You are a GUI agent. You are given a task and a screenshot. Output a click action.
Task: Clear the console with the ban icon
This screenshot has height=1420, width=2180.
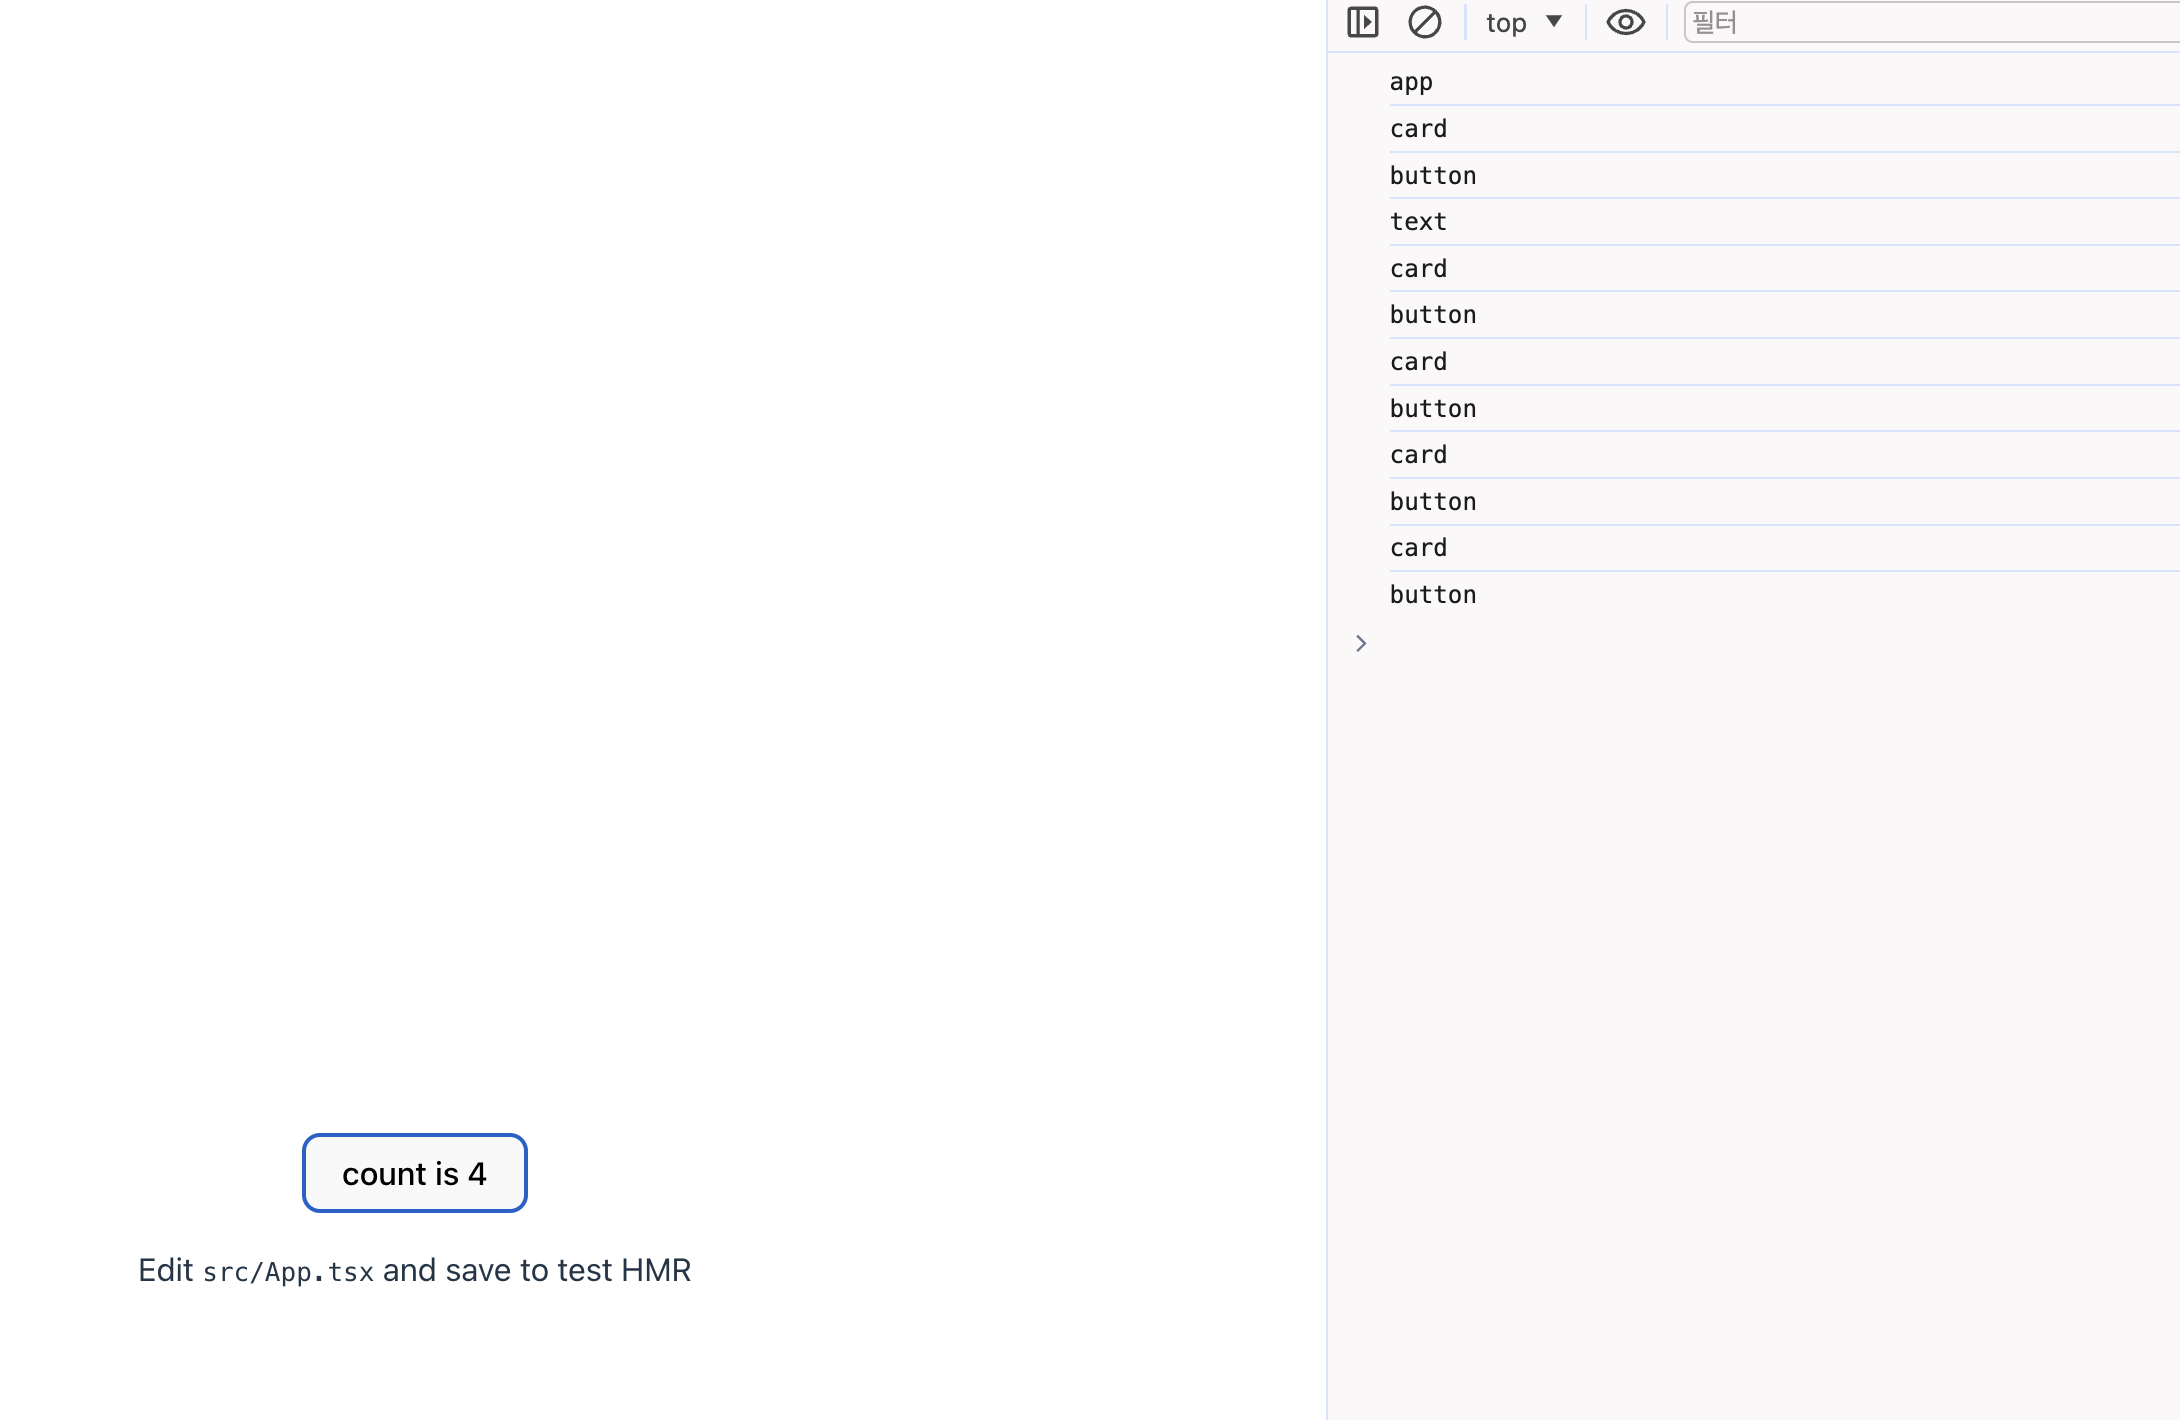point(1424,22)
